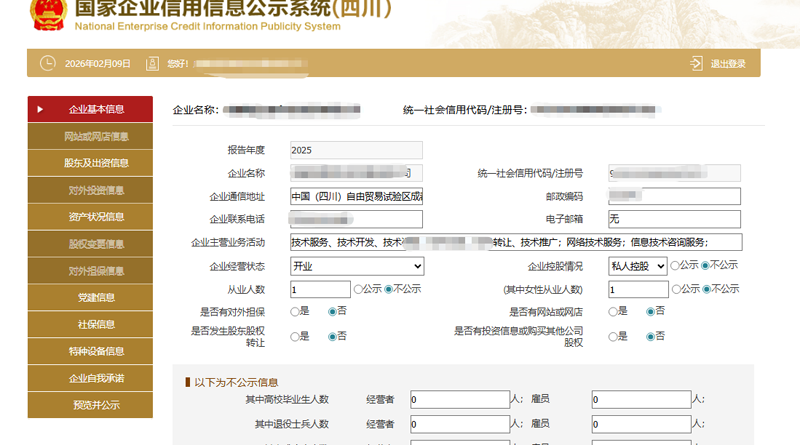The width and height of the screenshot is (800, 445).
Task: Click the 企业主营业务活动 text field
Action: [x=516, y=242]
